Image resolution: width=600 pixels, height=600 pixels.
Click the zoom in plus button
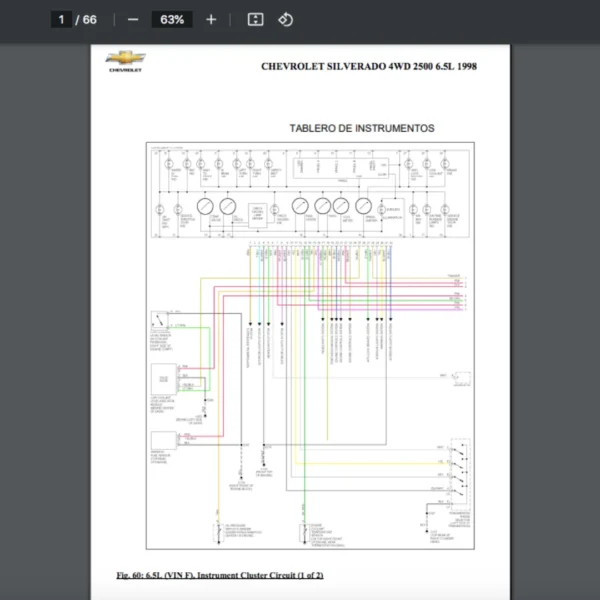coord(210,19)
